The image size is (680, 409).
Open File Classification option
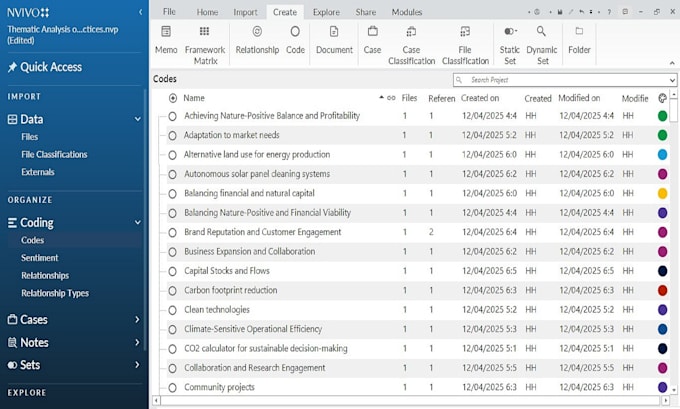[465, 45]
